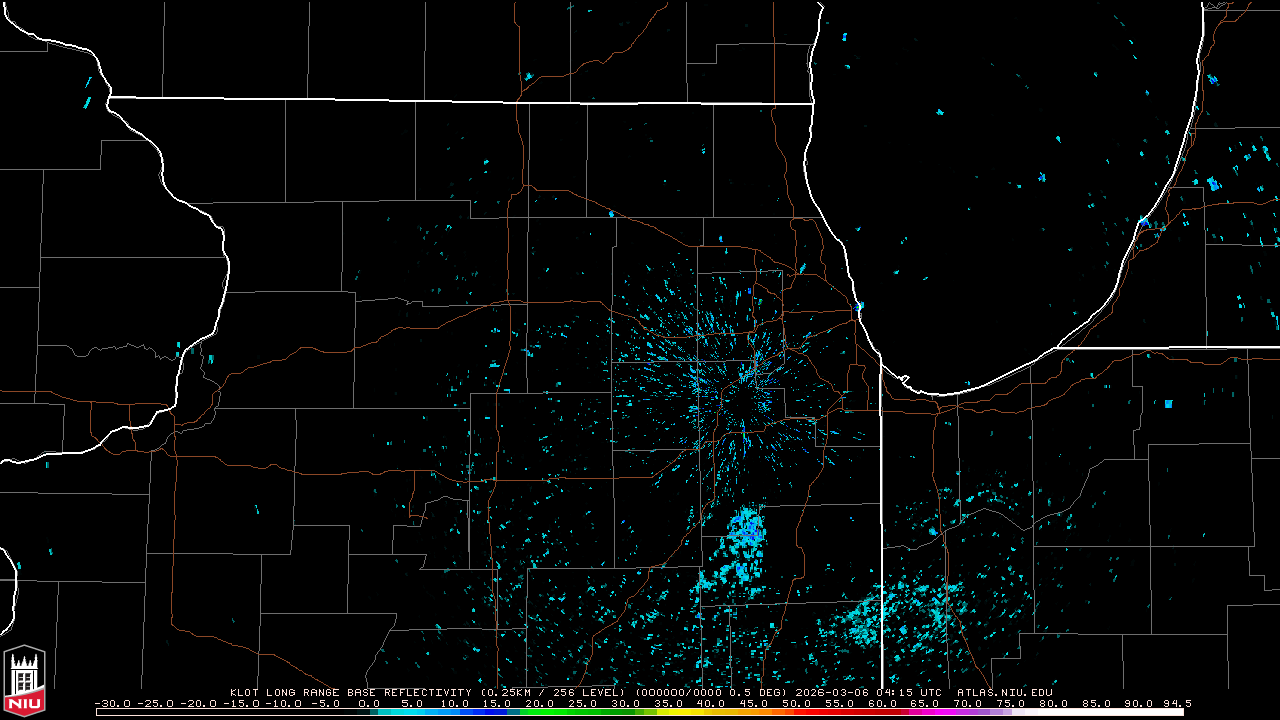
Task: Click the cyan band on the color scale
Action: [x=410, y=712]
